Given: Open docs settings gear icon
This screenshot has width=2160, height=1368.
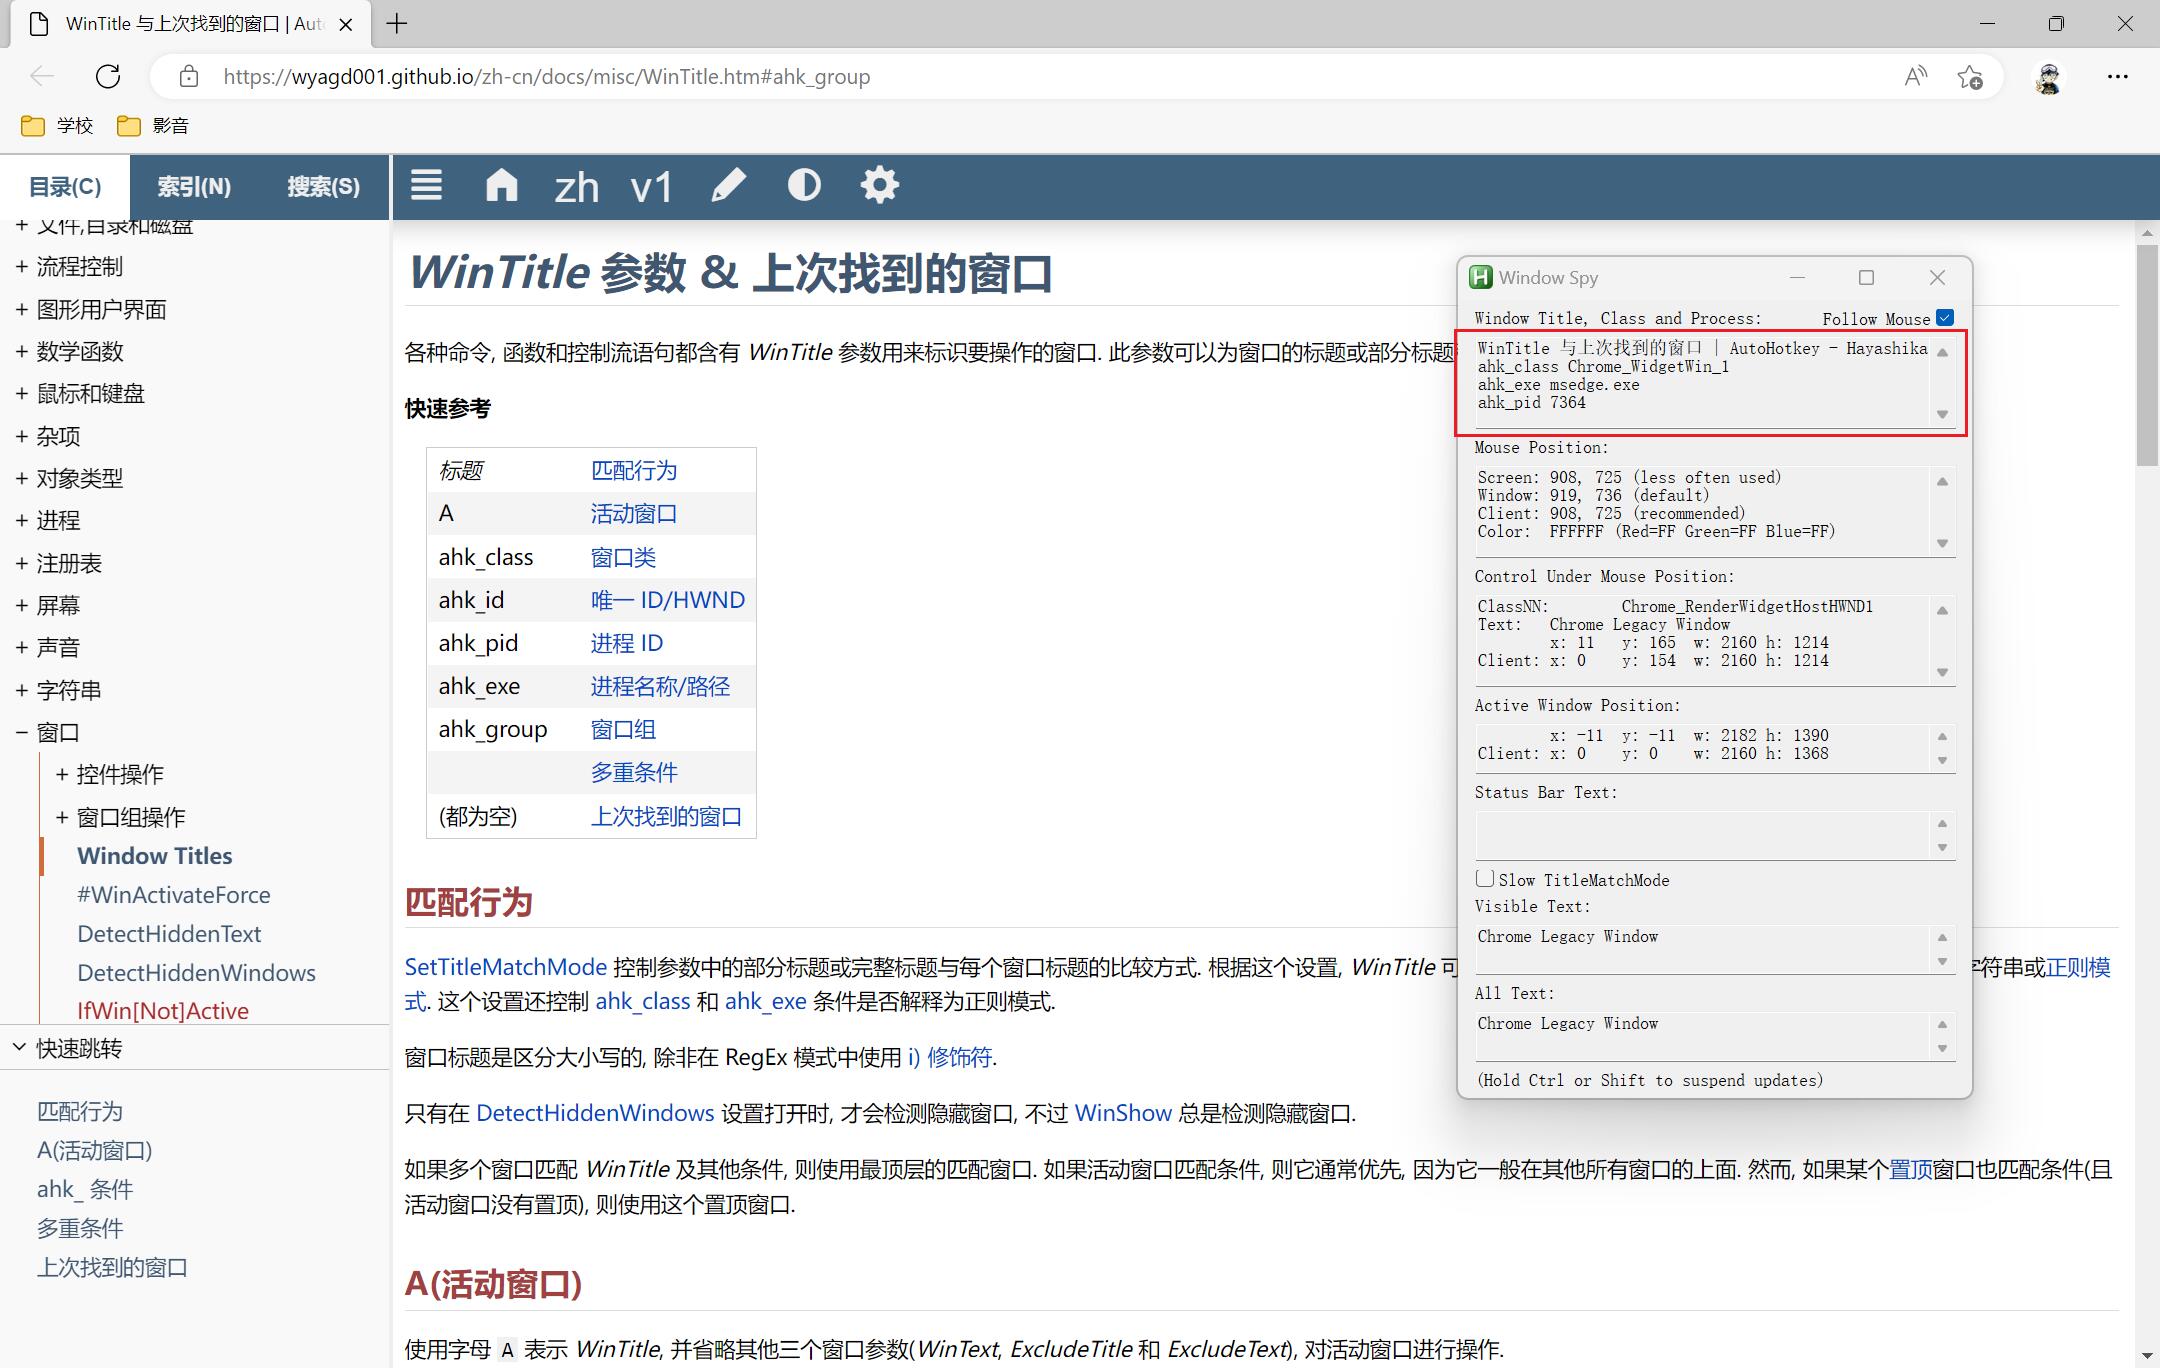Looking at the screenshot, I should click(879, 186).
